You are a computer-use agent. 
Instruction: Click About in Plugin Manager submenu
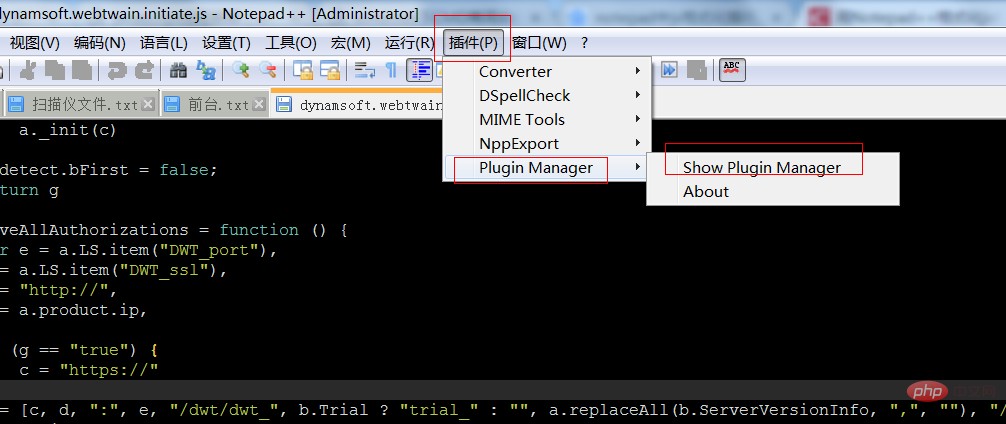(706, 191)
